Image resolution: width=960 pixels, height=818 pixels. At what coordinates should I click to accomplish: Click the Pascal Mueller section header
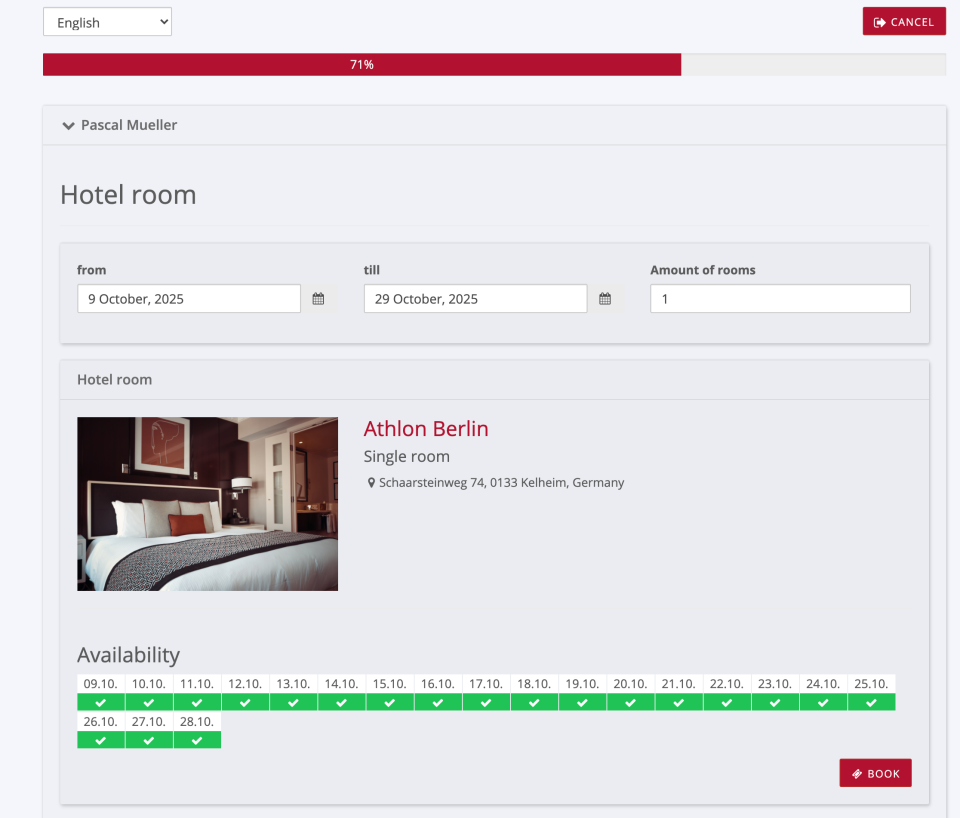pyautogui.click(x=129, y=125)
